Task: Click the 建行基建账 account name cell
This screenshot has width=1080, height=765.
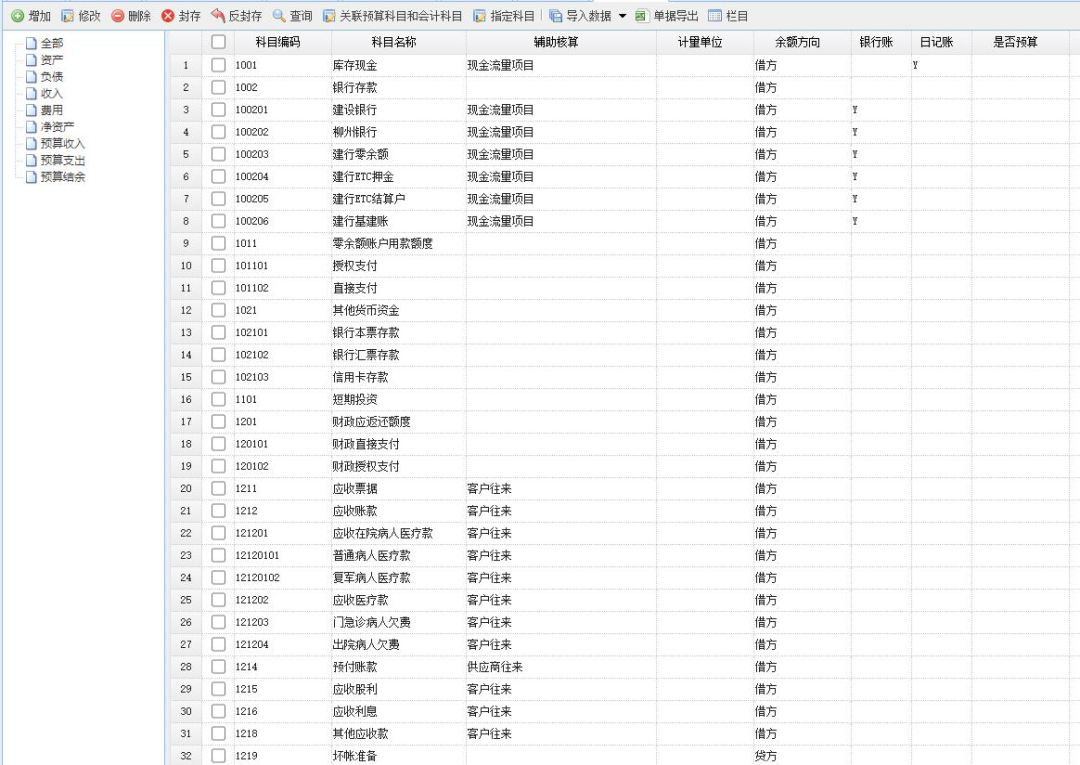Action: click(x=398, y=221)
